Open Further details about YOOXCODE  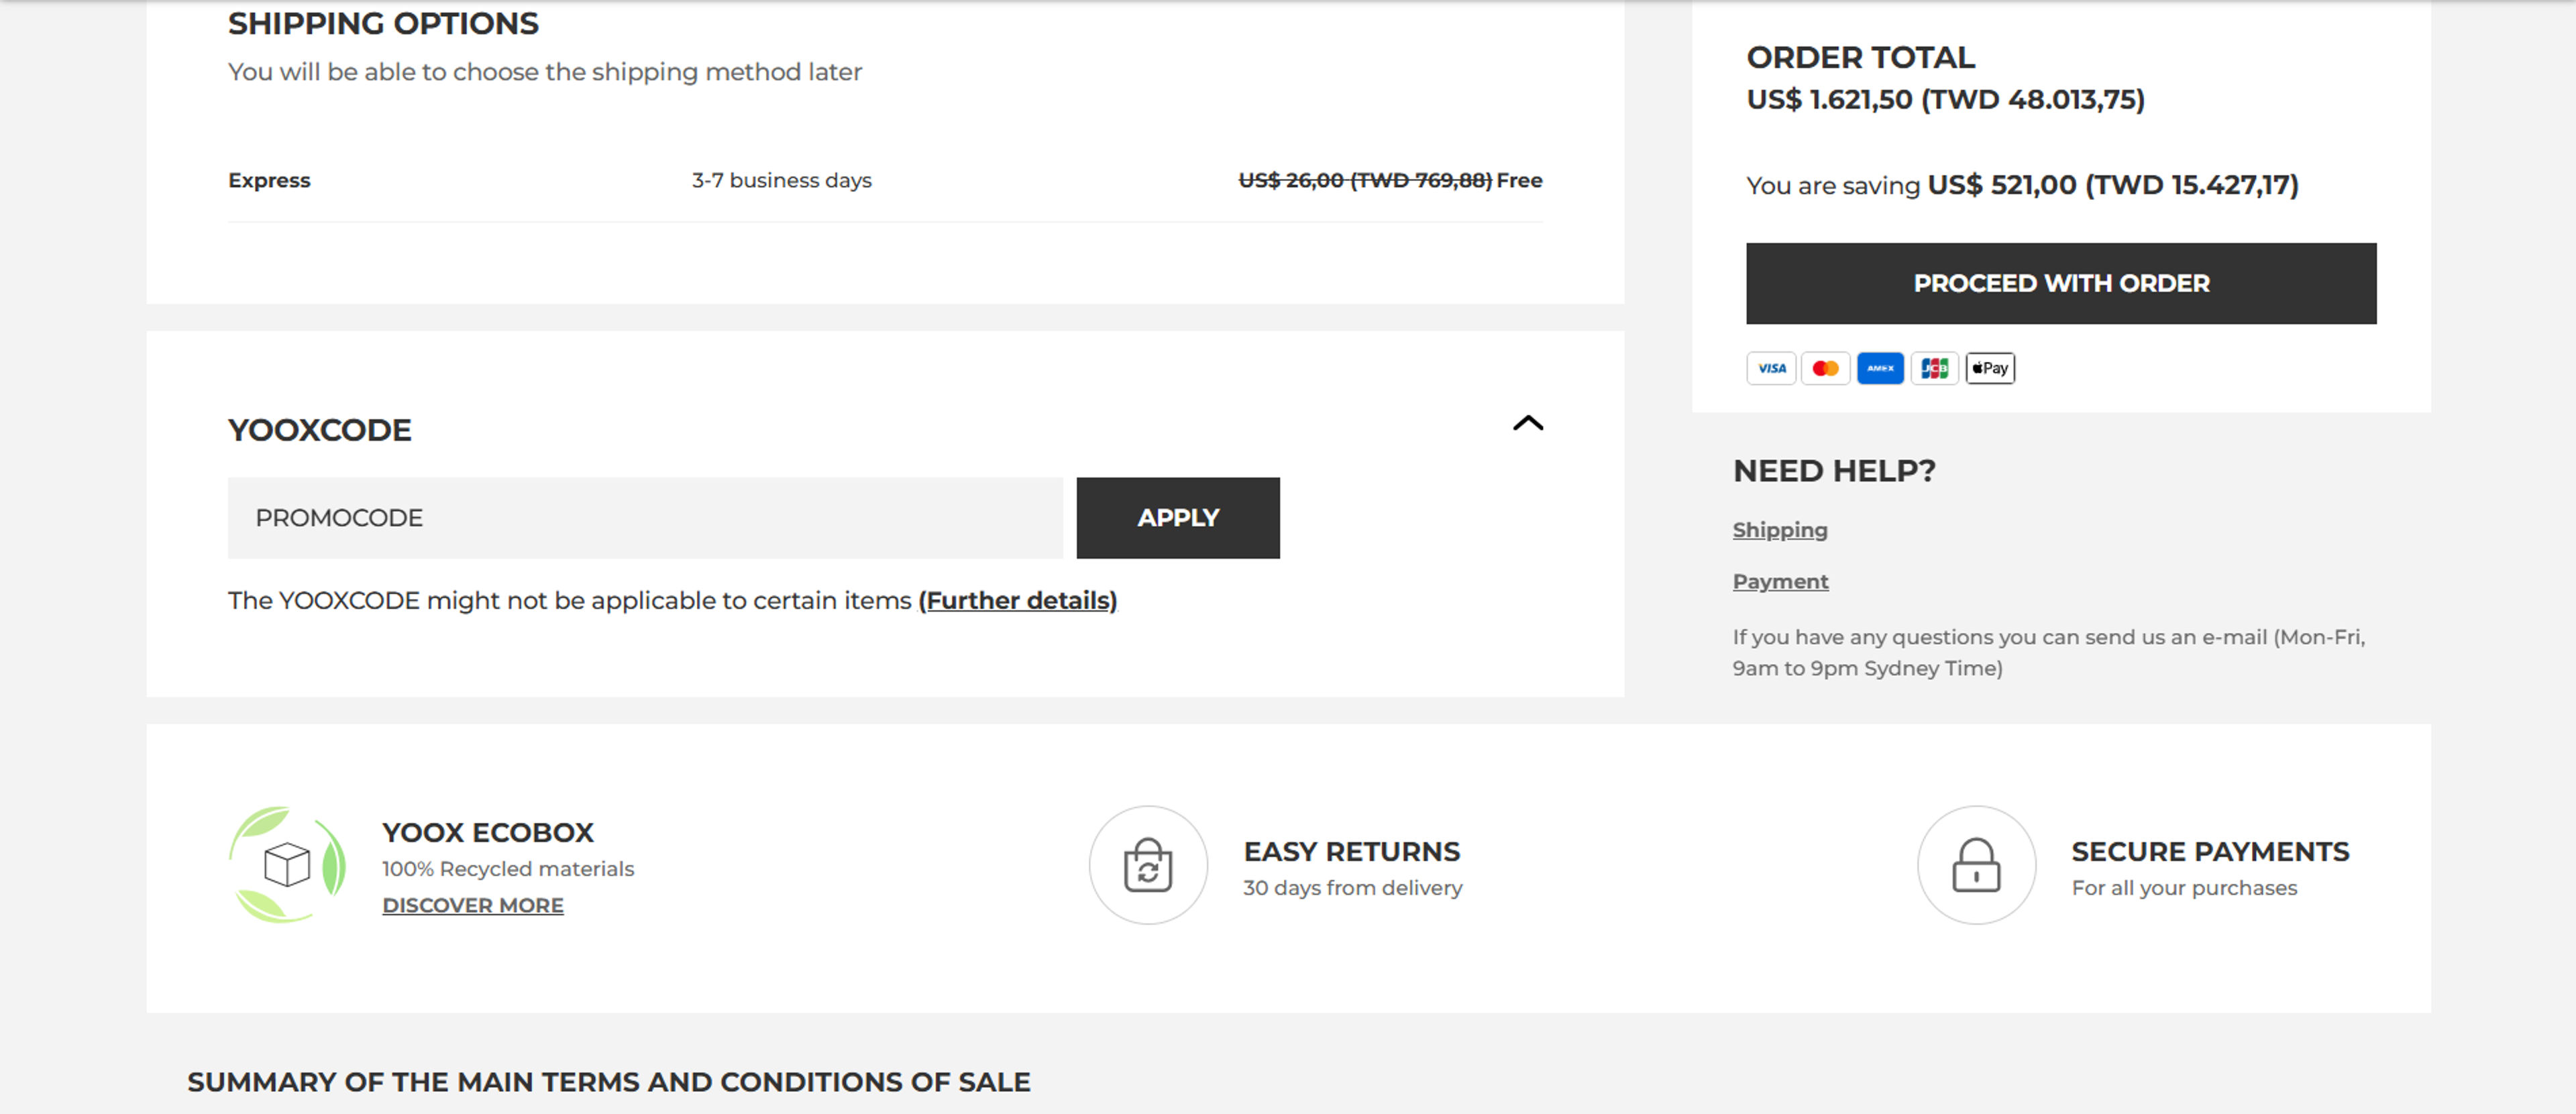(x=1019, y=600)
